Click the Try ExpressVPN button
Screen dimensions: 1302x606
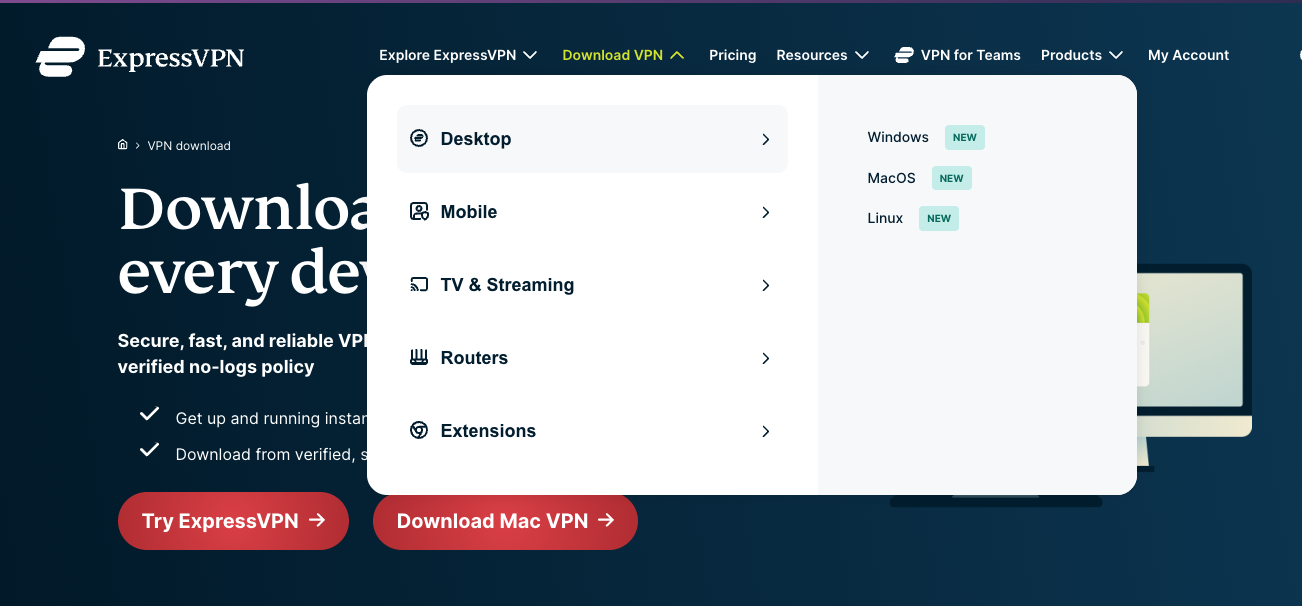(233, 521)
